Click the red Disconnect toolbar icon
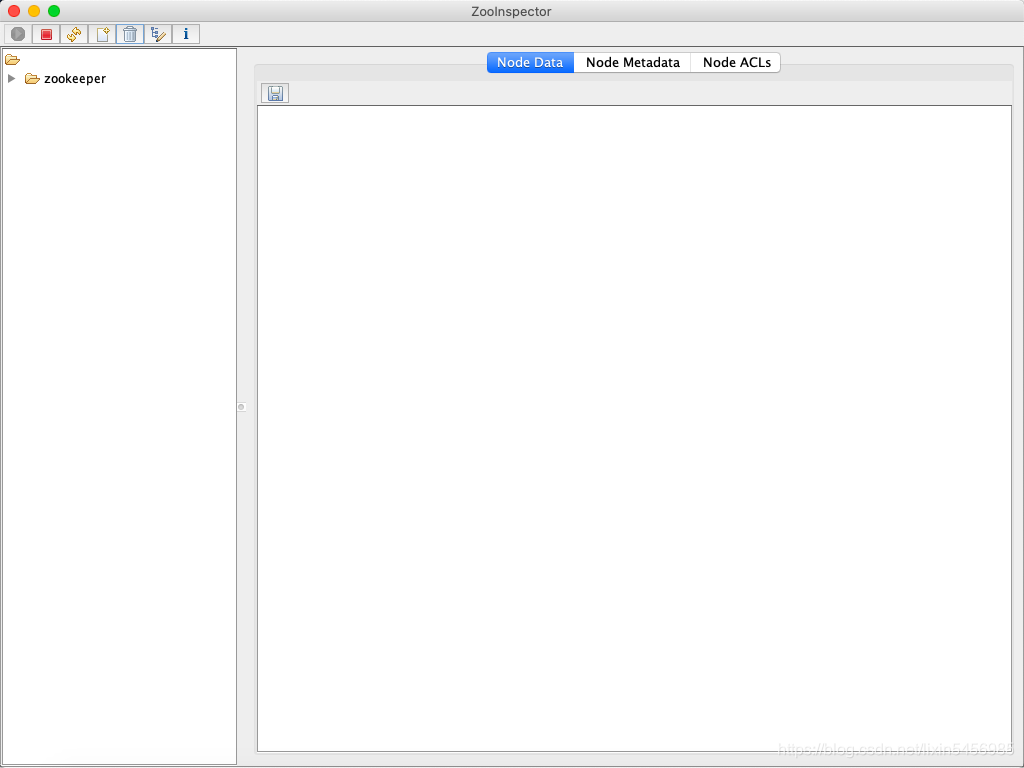Screen dimensions: 1024x768 46,34
